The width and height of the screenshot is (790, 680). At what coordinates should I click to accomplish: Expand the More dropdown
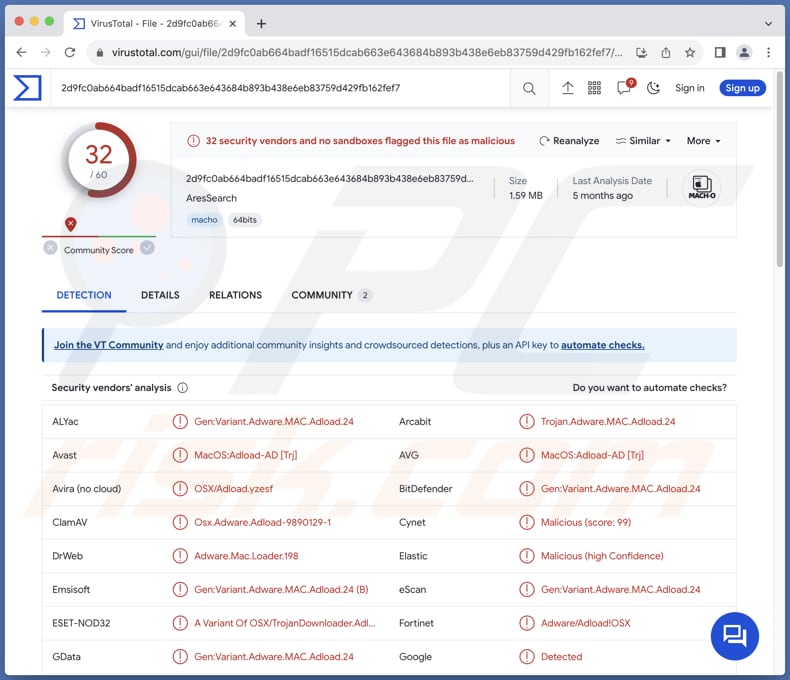[x=703, y=141]
